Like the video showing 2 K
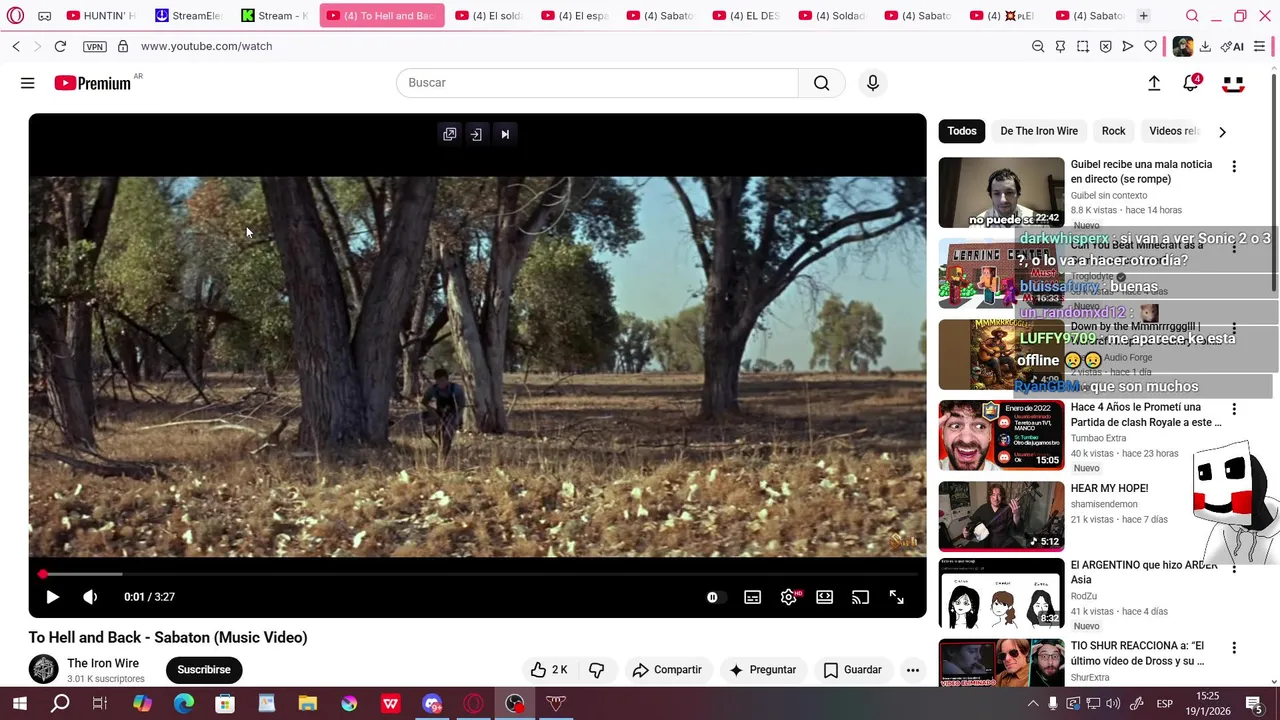 click(x=549, y=670)
